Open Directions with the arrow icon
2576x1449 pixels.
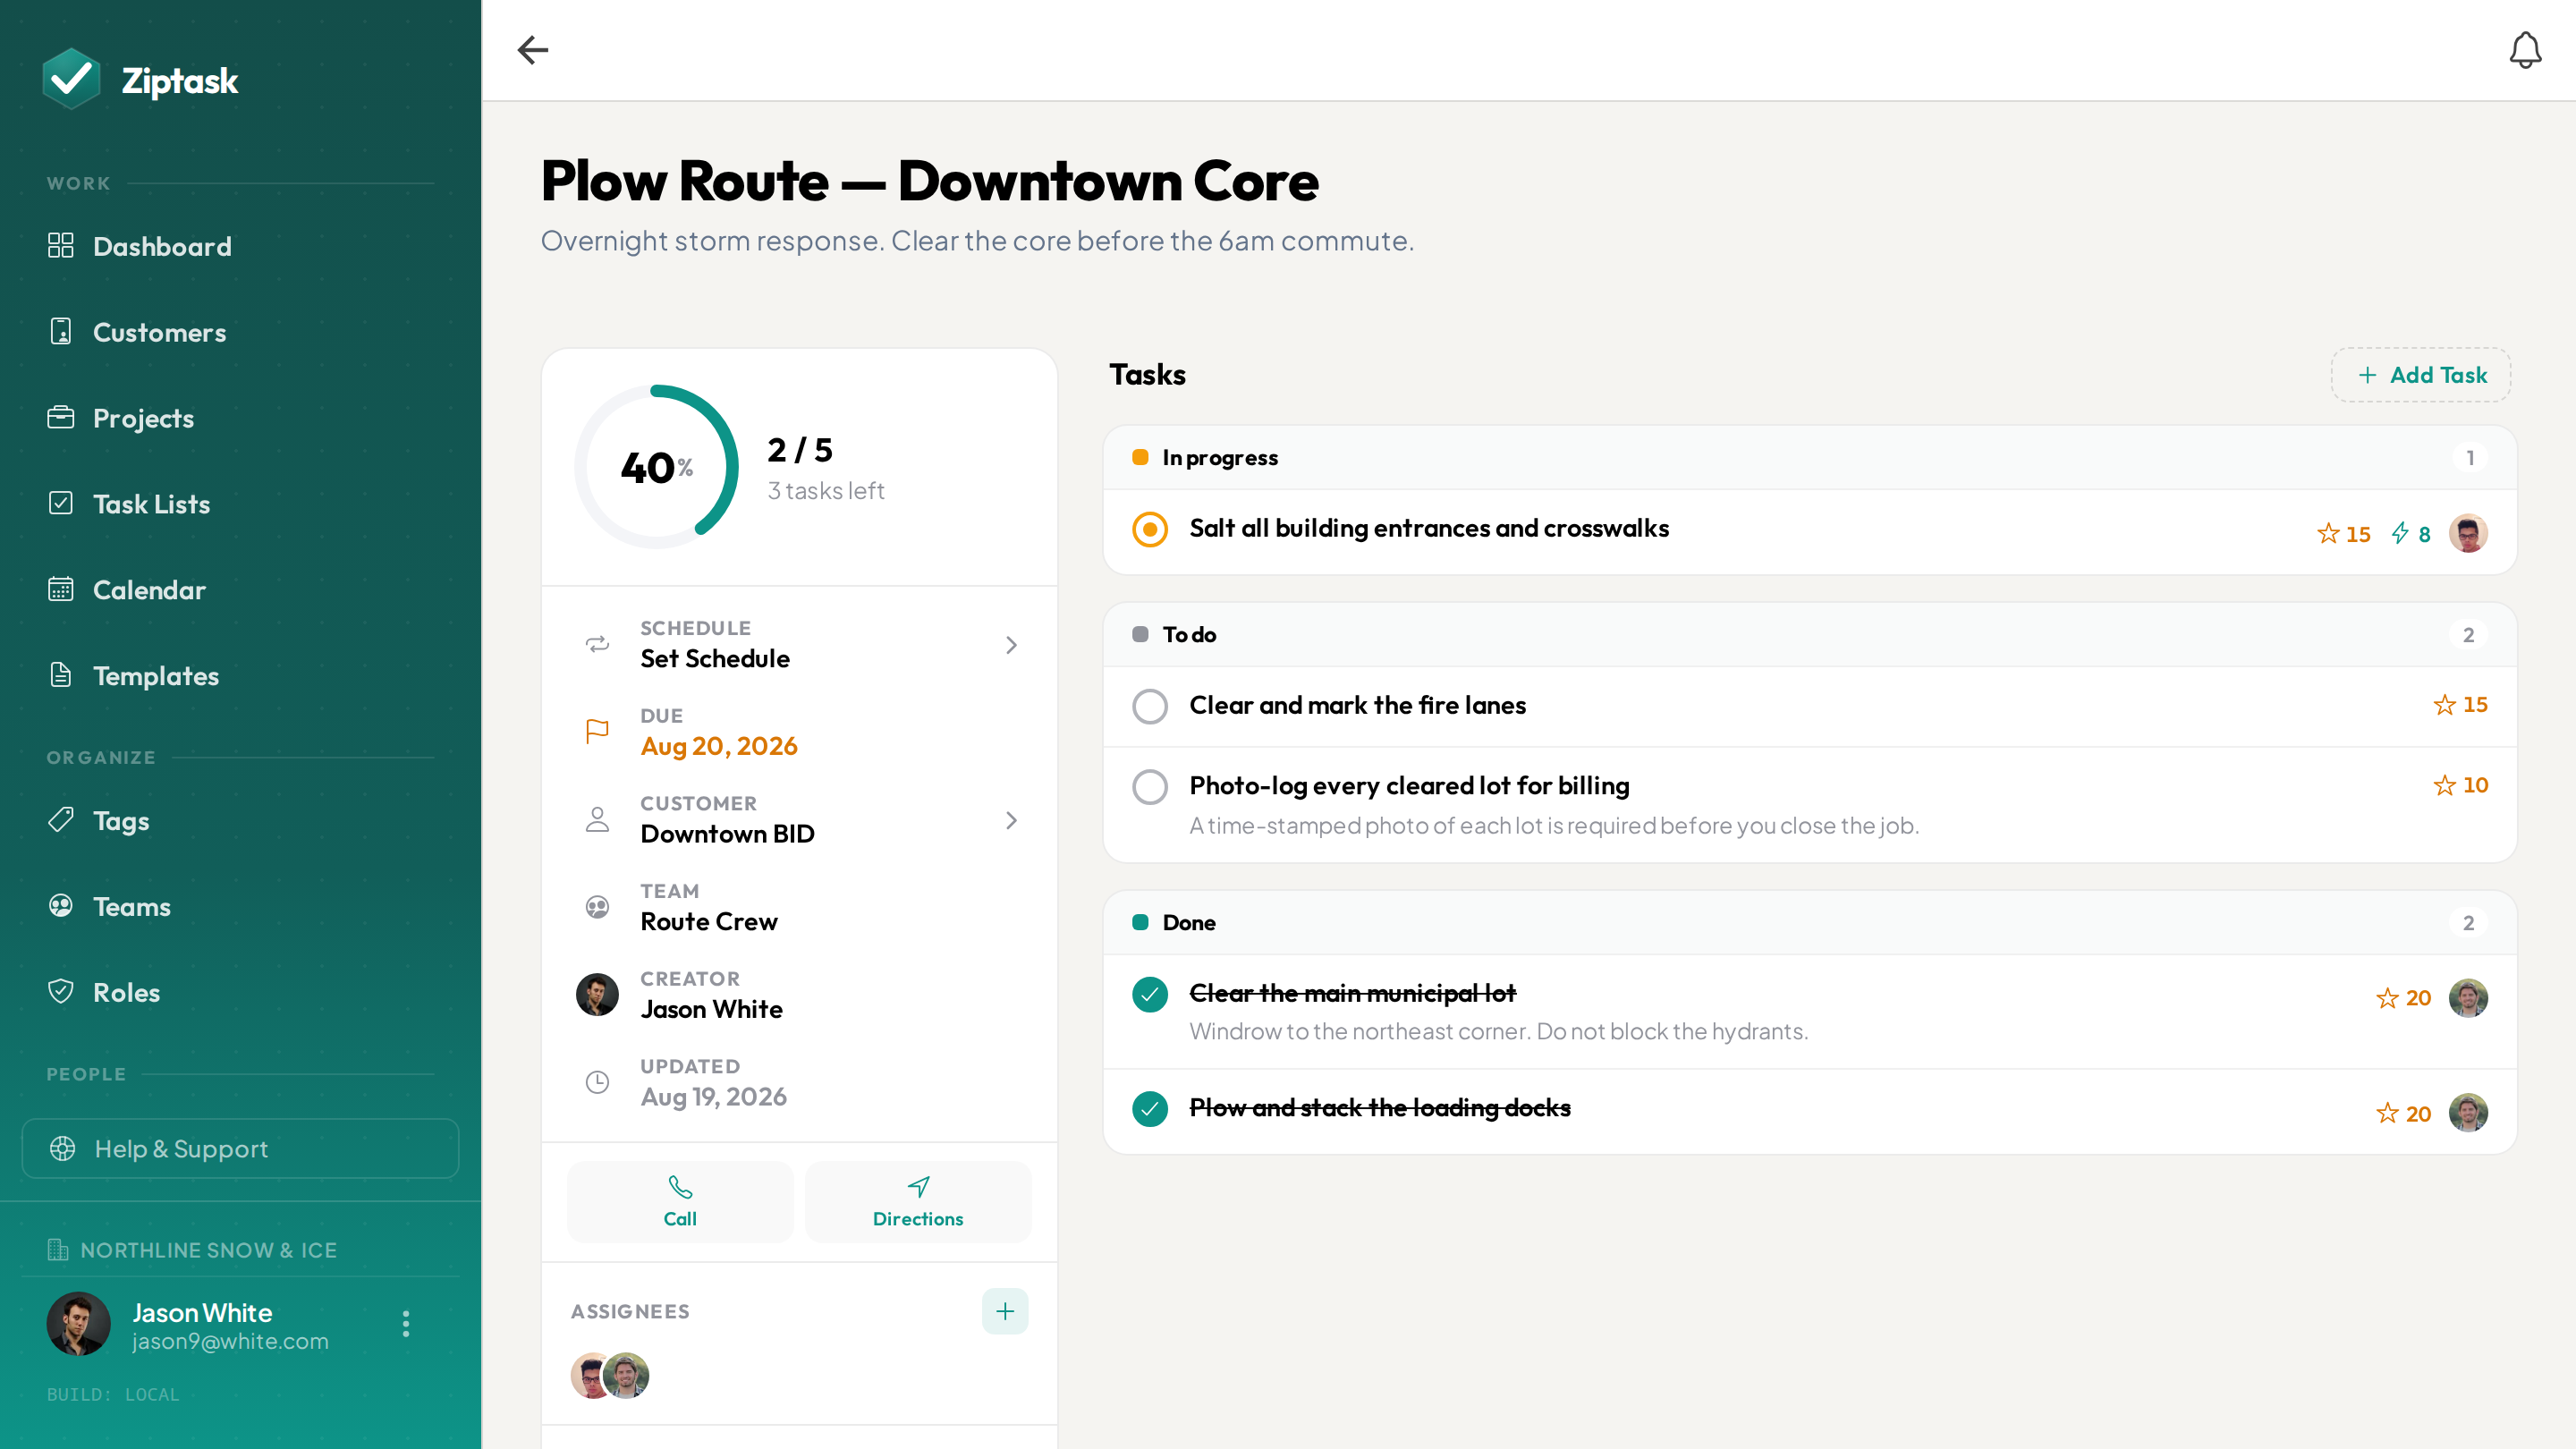(x=918, y=1187)
